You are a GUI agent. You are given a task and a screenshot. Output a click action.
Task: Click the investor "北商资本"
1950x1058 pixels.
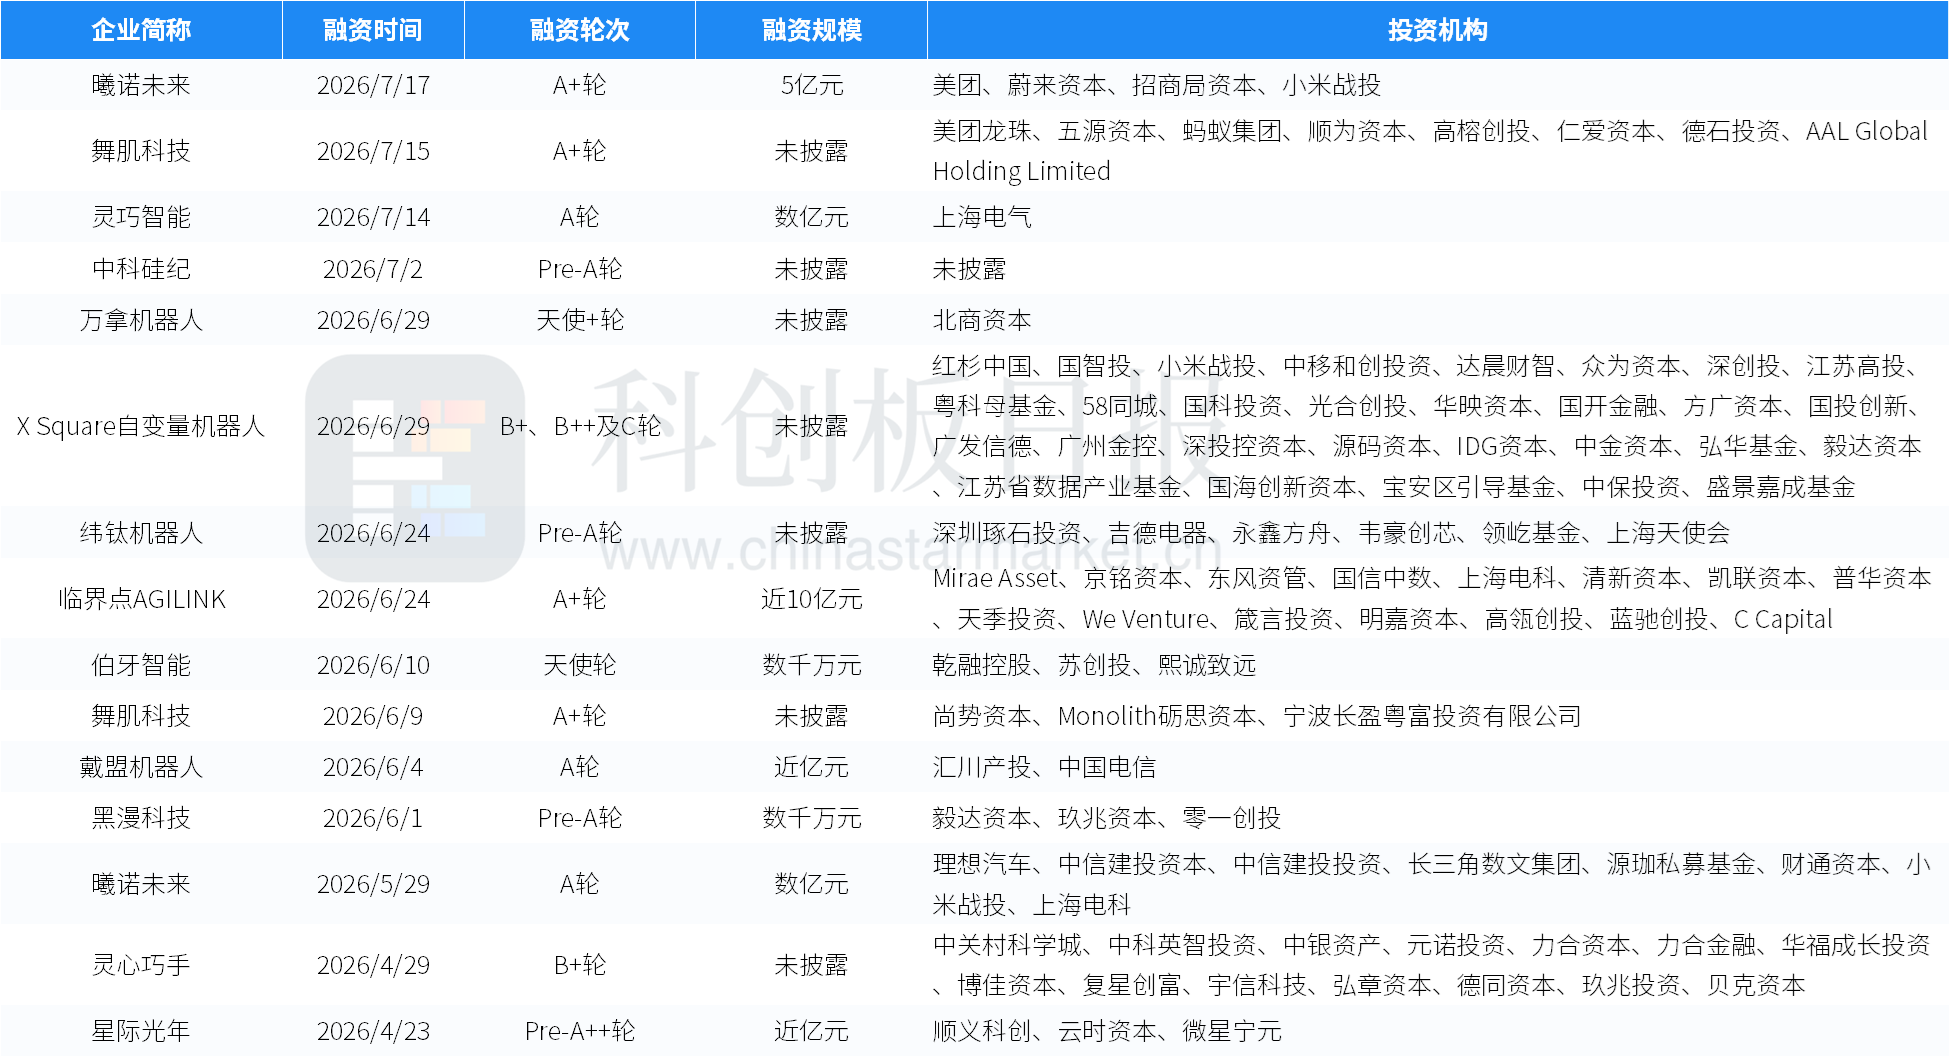pos(982,320)
